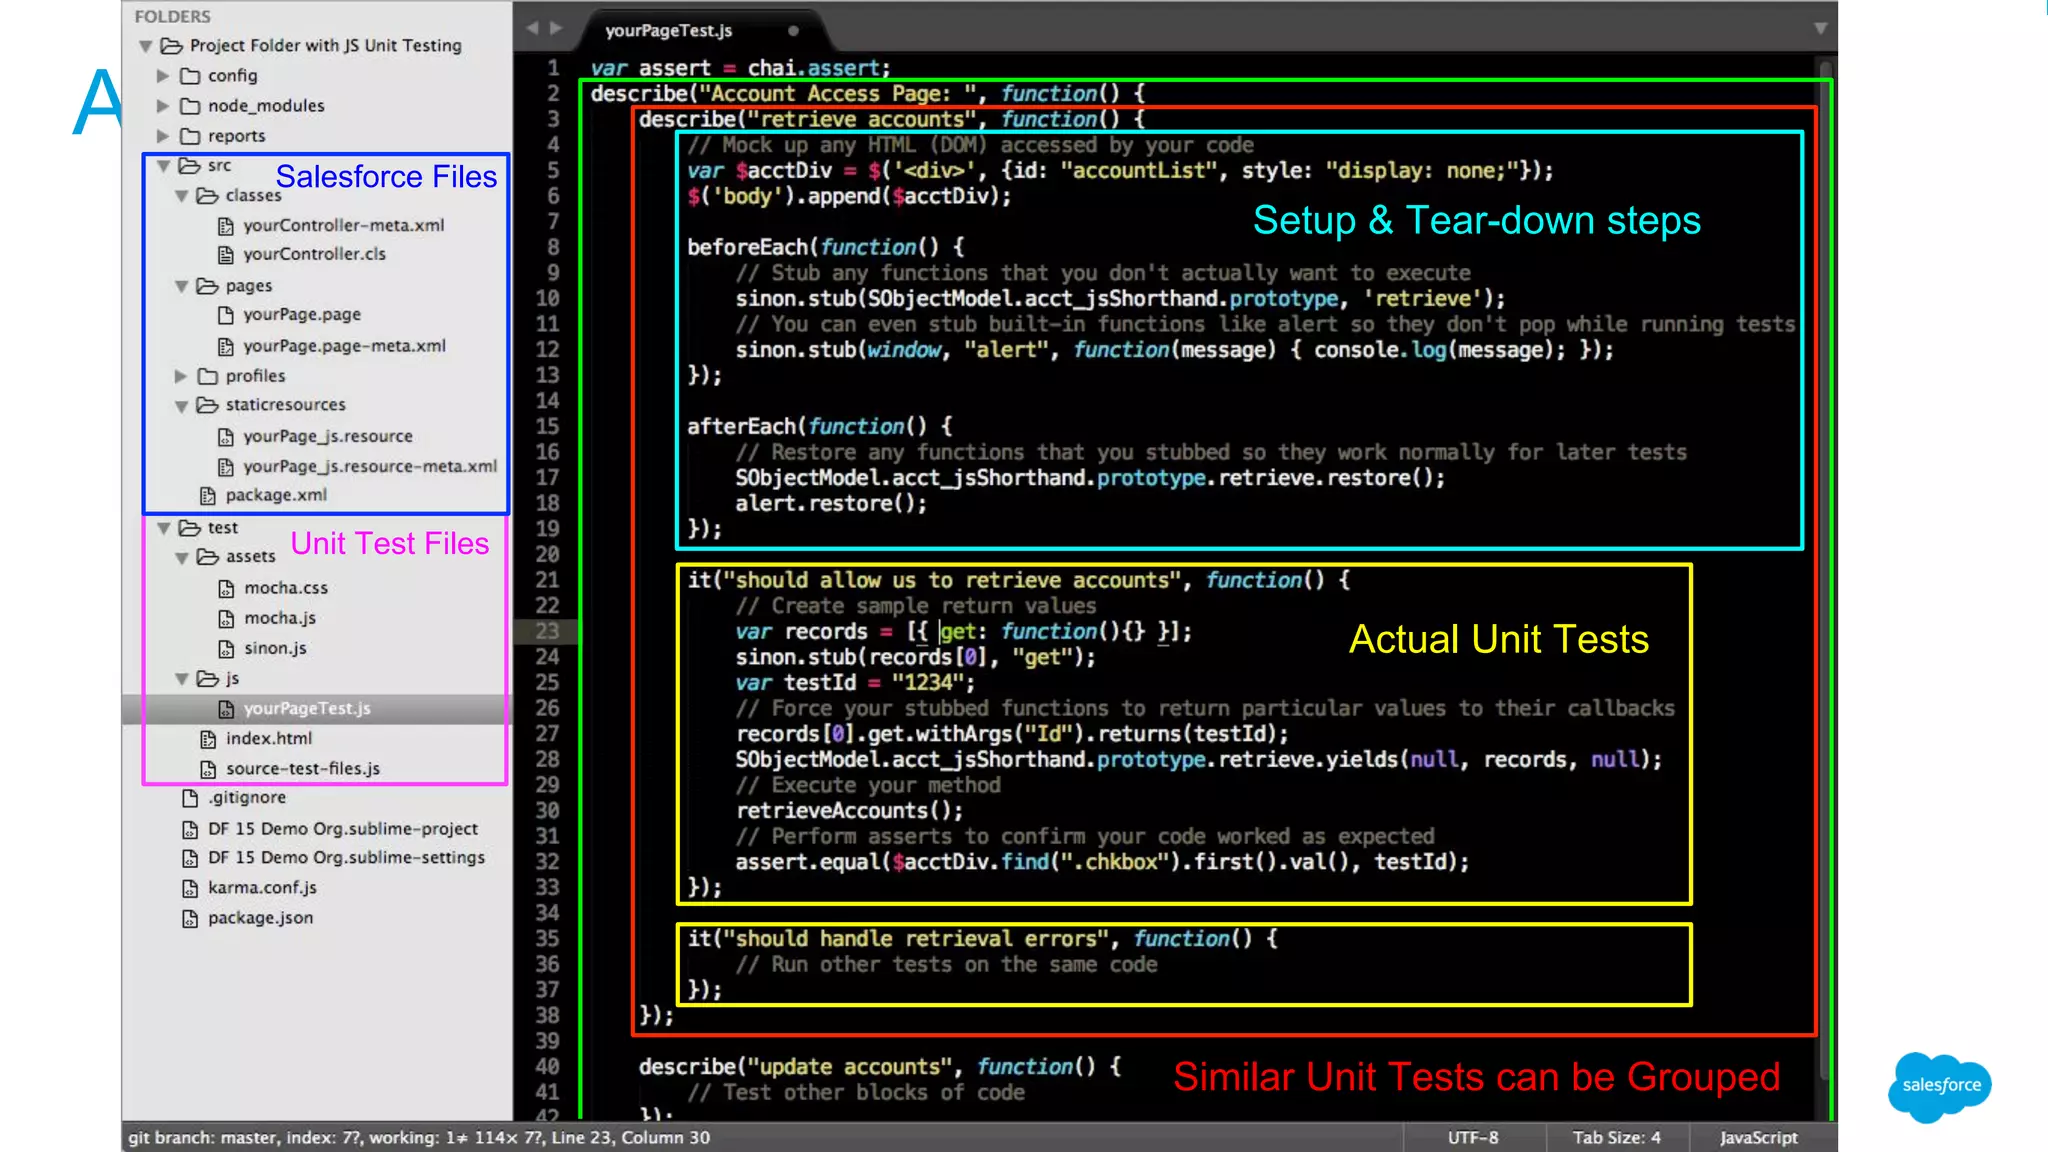This screenshot has height=1152, width=2048.
Task: Close the yourPageTest.js tab via unsaved dot
Action: point(793,31)
